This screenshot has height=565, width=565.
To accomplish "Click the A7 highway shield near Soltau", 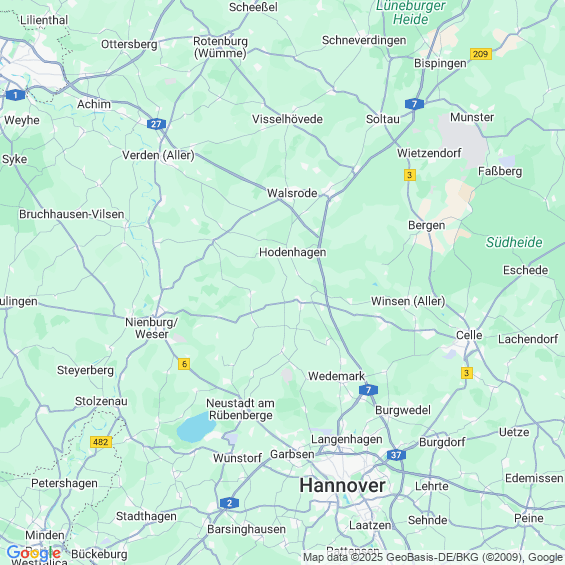I will pos(414,104).
